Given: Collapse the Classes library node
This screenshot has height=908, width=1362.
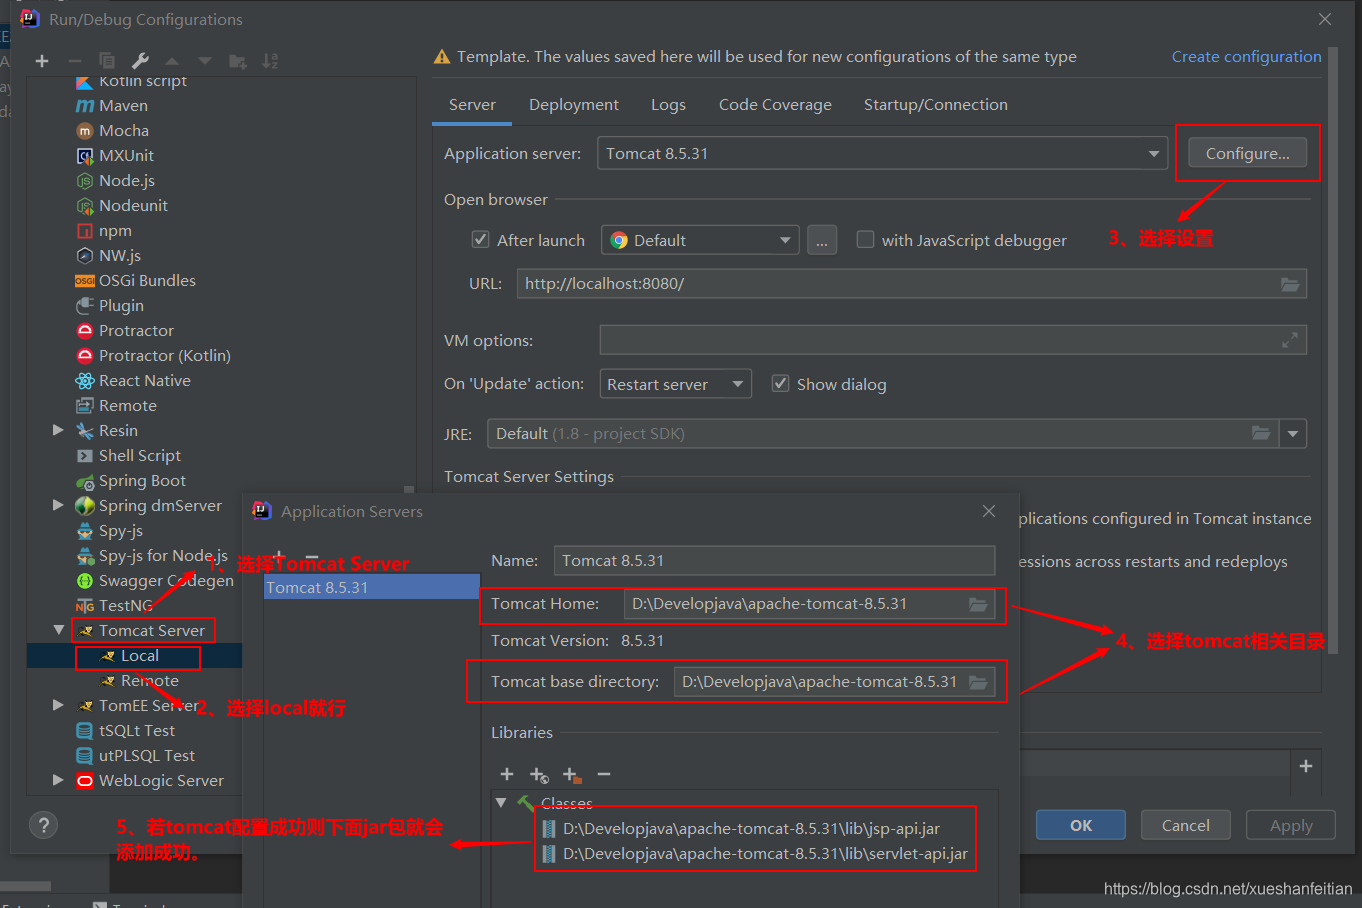Looking at the screenshot, I should click(x=501, y=802).
